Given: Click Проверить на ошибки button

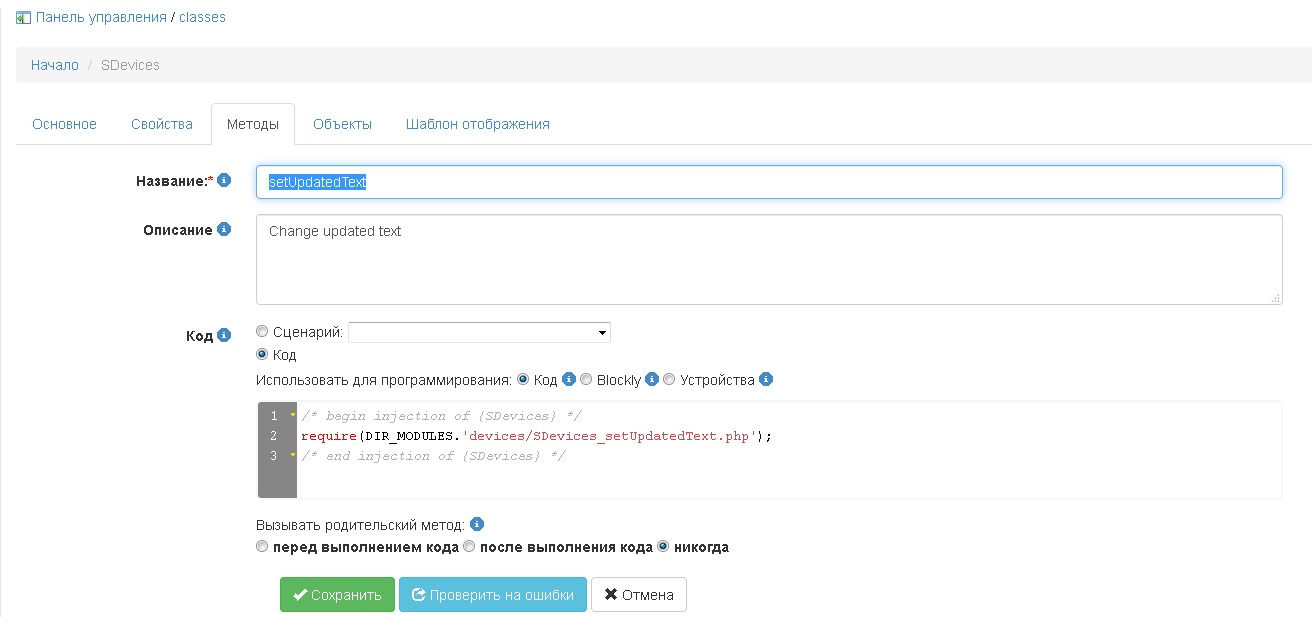Looking at the screenshot, I should [x=492, y=594].
